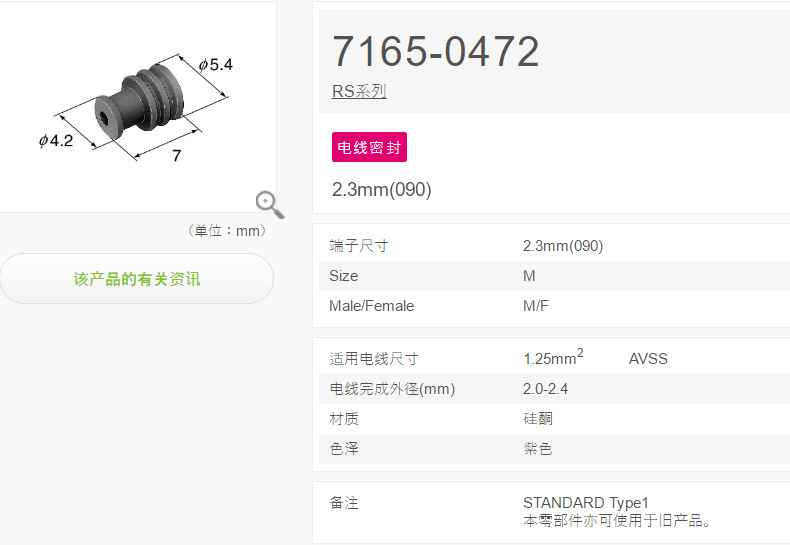This screenshot has height=545, width=790.
Task: Click the magnifier zoom icon on product image
Action: (270, 205)
